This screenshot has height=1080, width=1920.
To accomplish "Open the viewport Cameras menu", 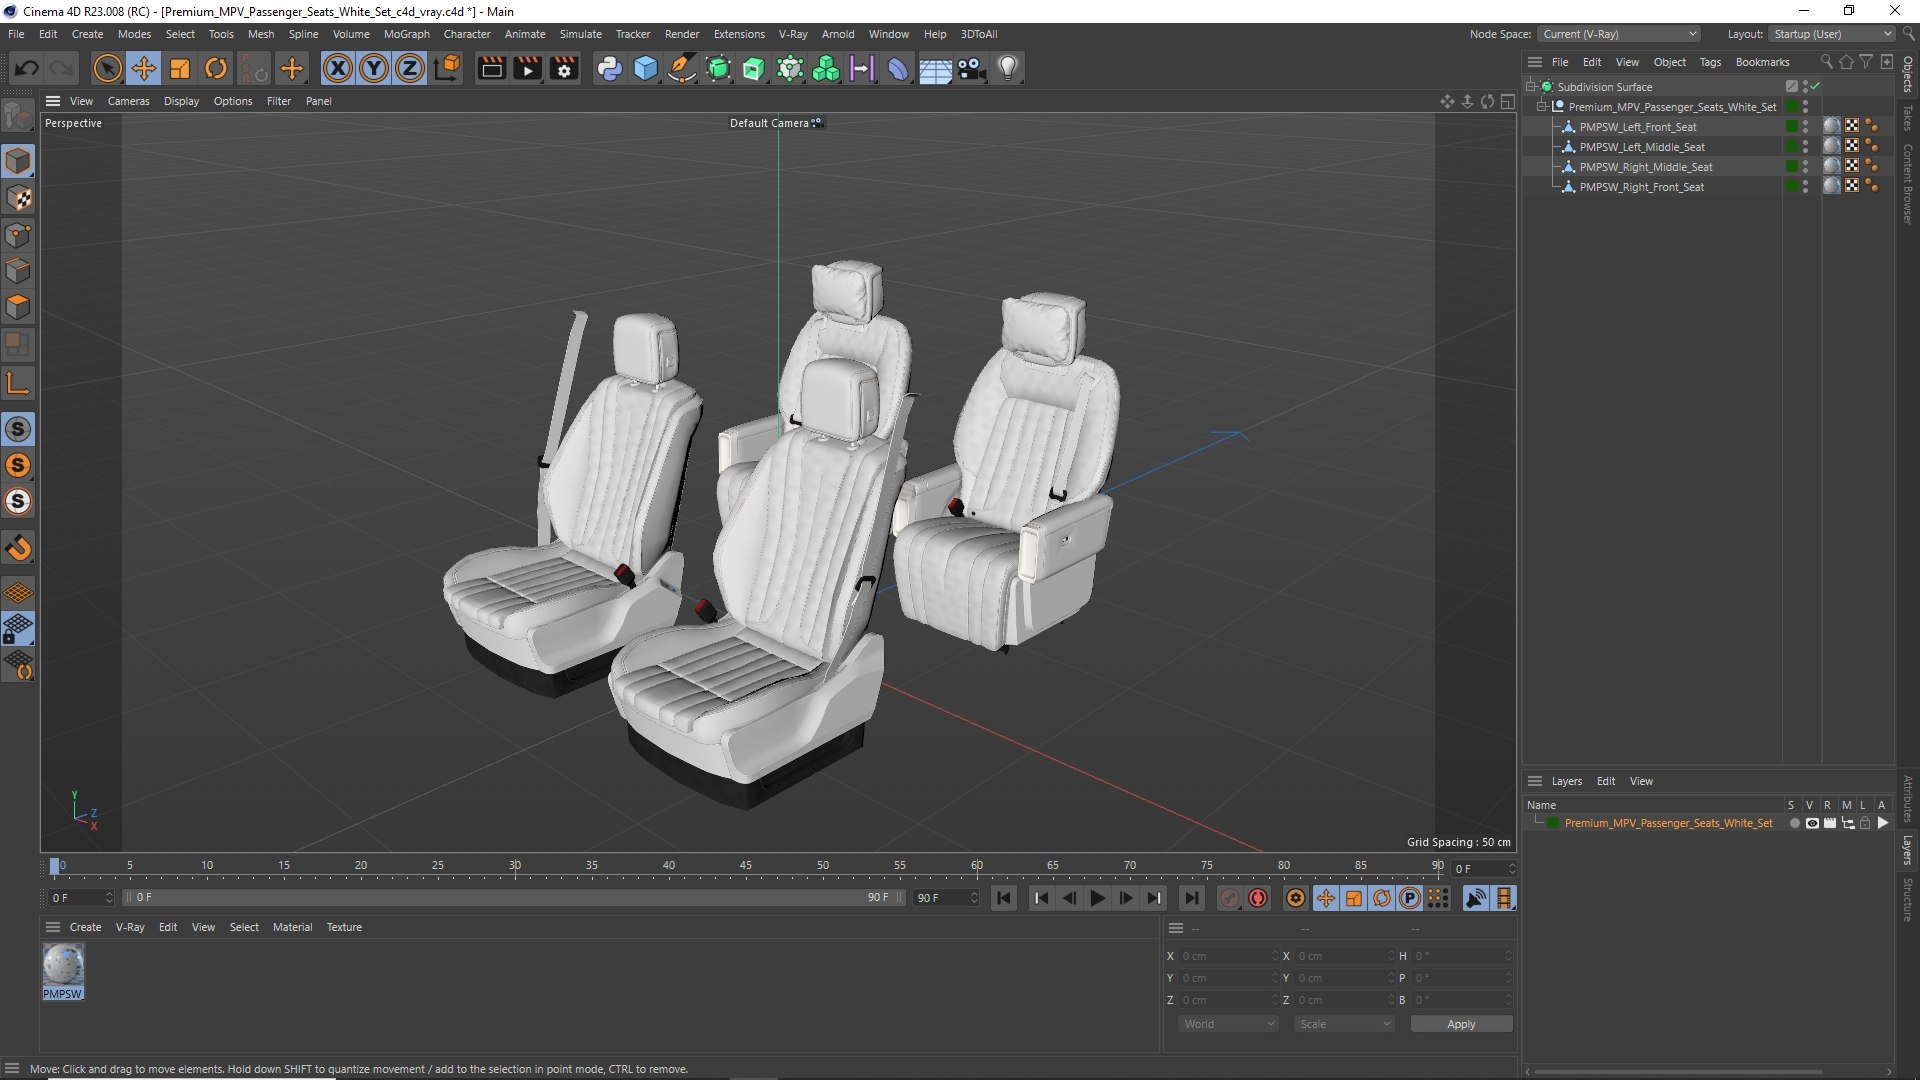I will 128,101.
